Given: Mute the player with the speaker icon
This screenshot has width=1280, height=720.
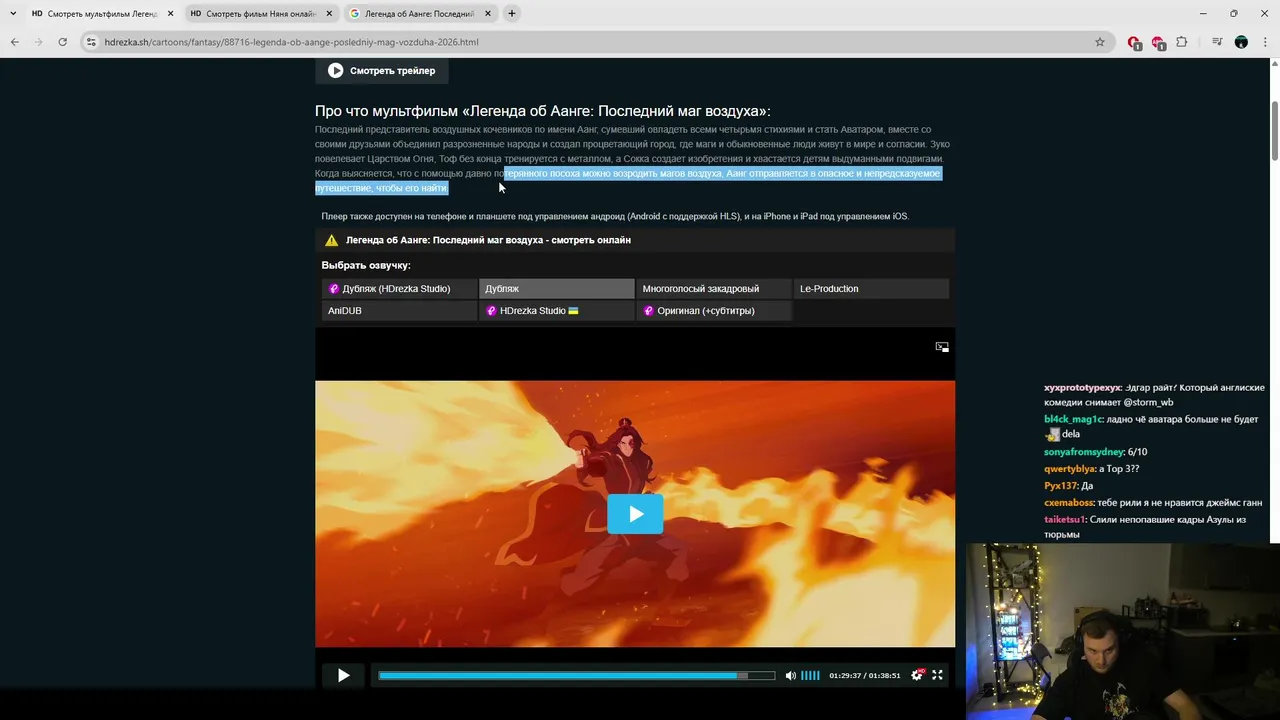Looking at the screenshot, I should point(790,676).
